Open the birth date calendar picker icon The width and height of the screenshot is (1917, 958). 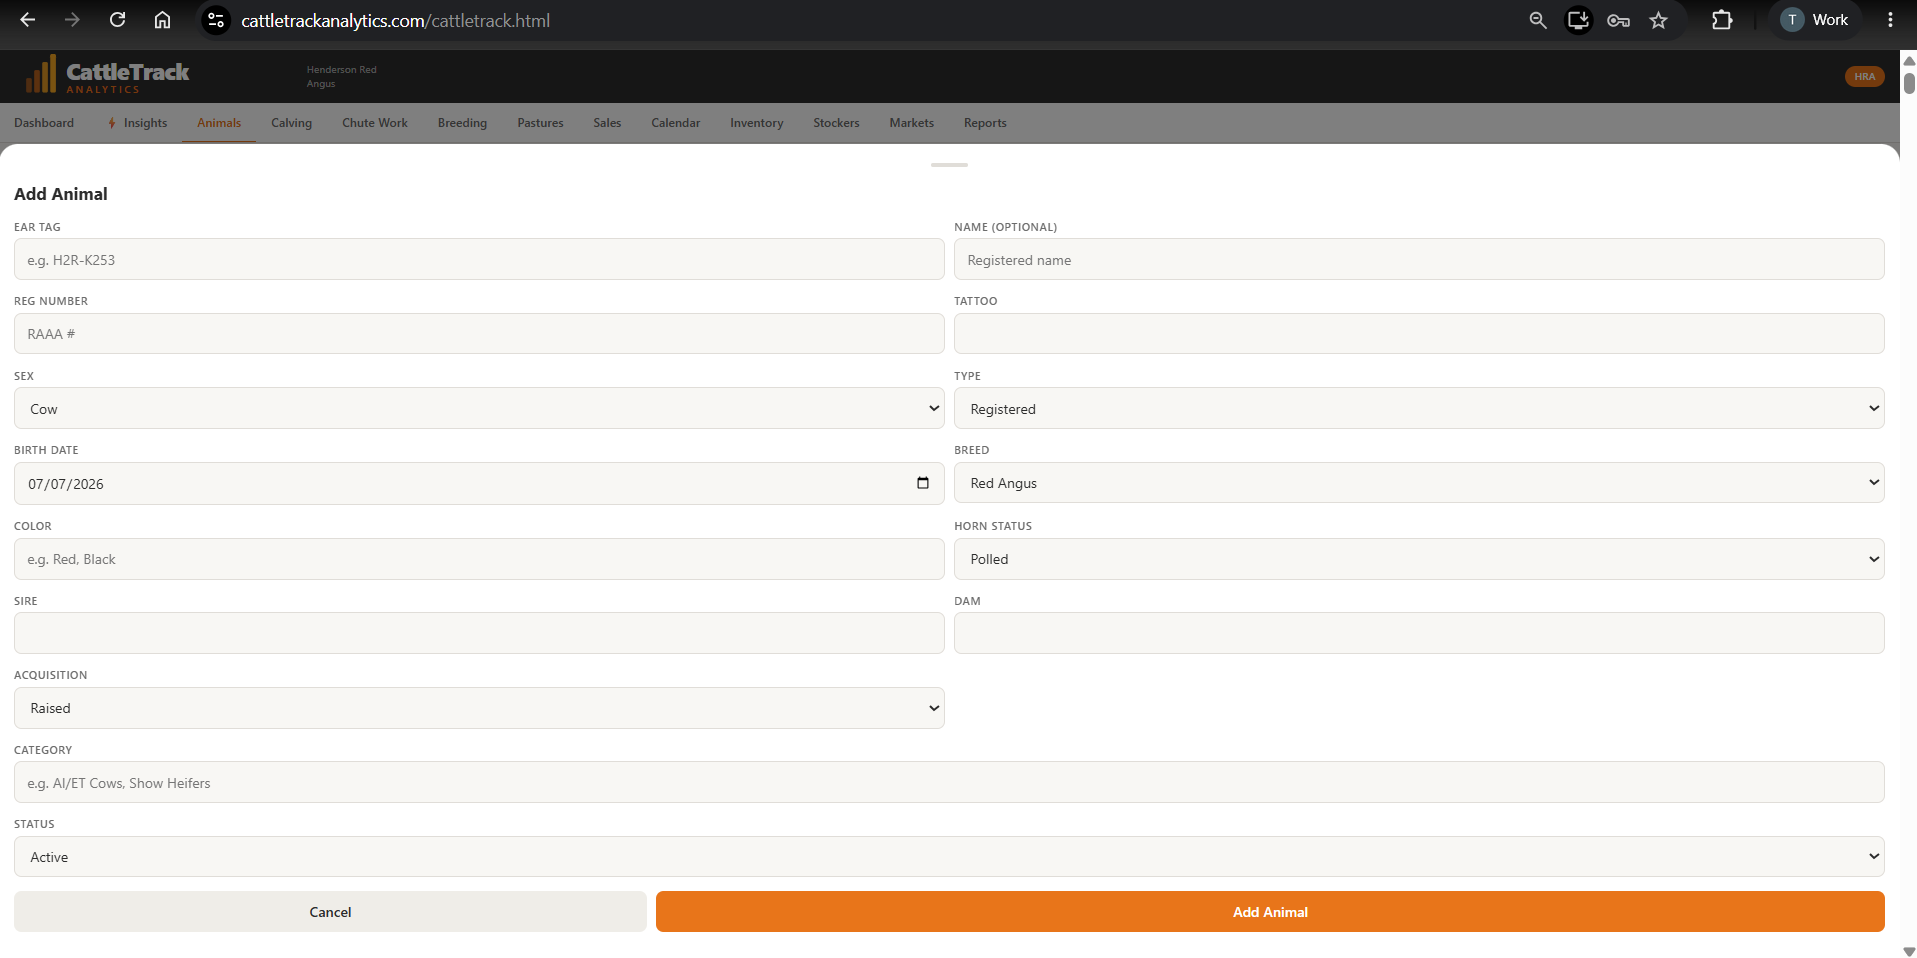922,483
